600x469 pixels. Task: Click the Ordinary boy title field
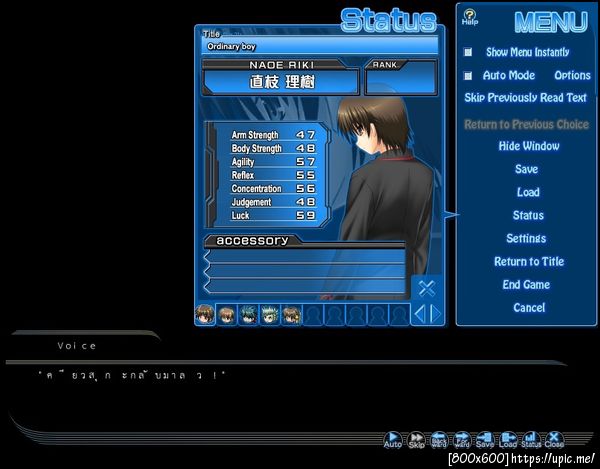(x=320, y=47)
